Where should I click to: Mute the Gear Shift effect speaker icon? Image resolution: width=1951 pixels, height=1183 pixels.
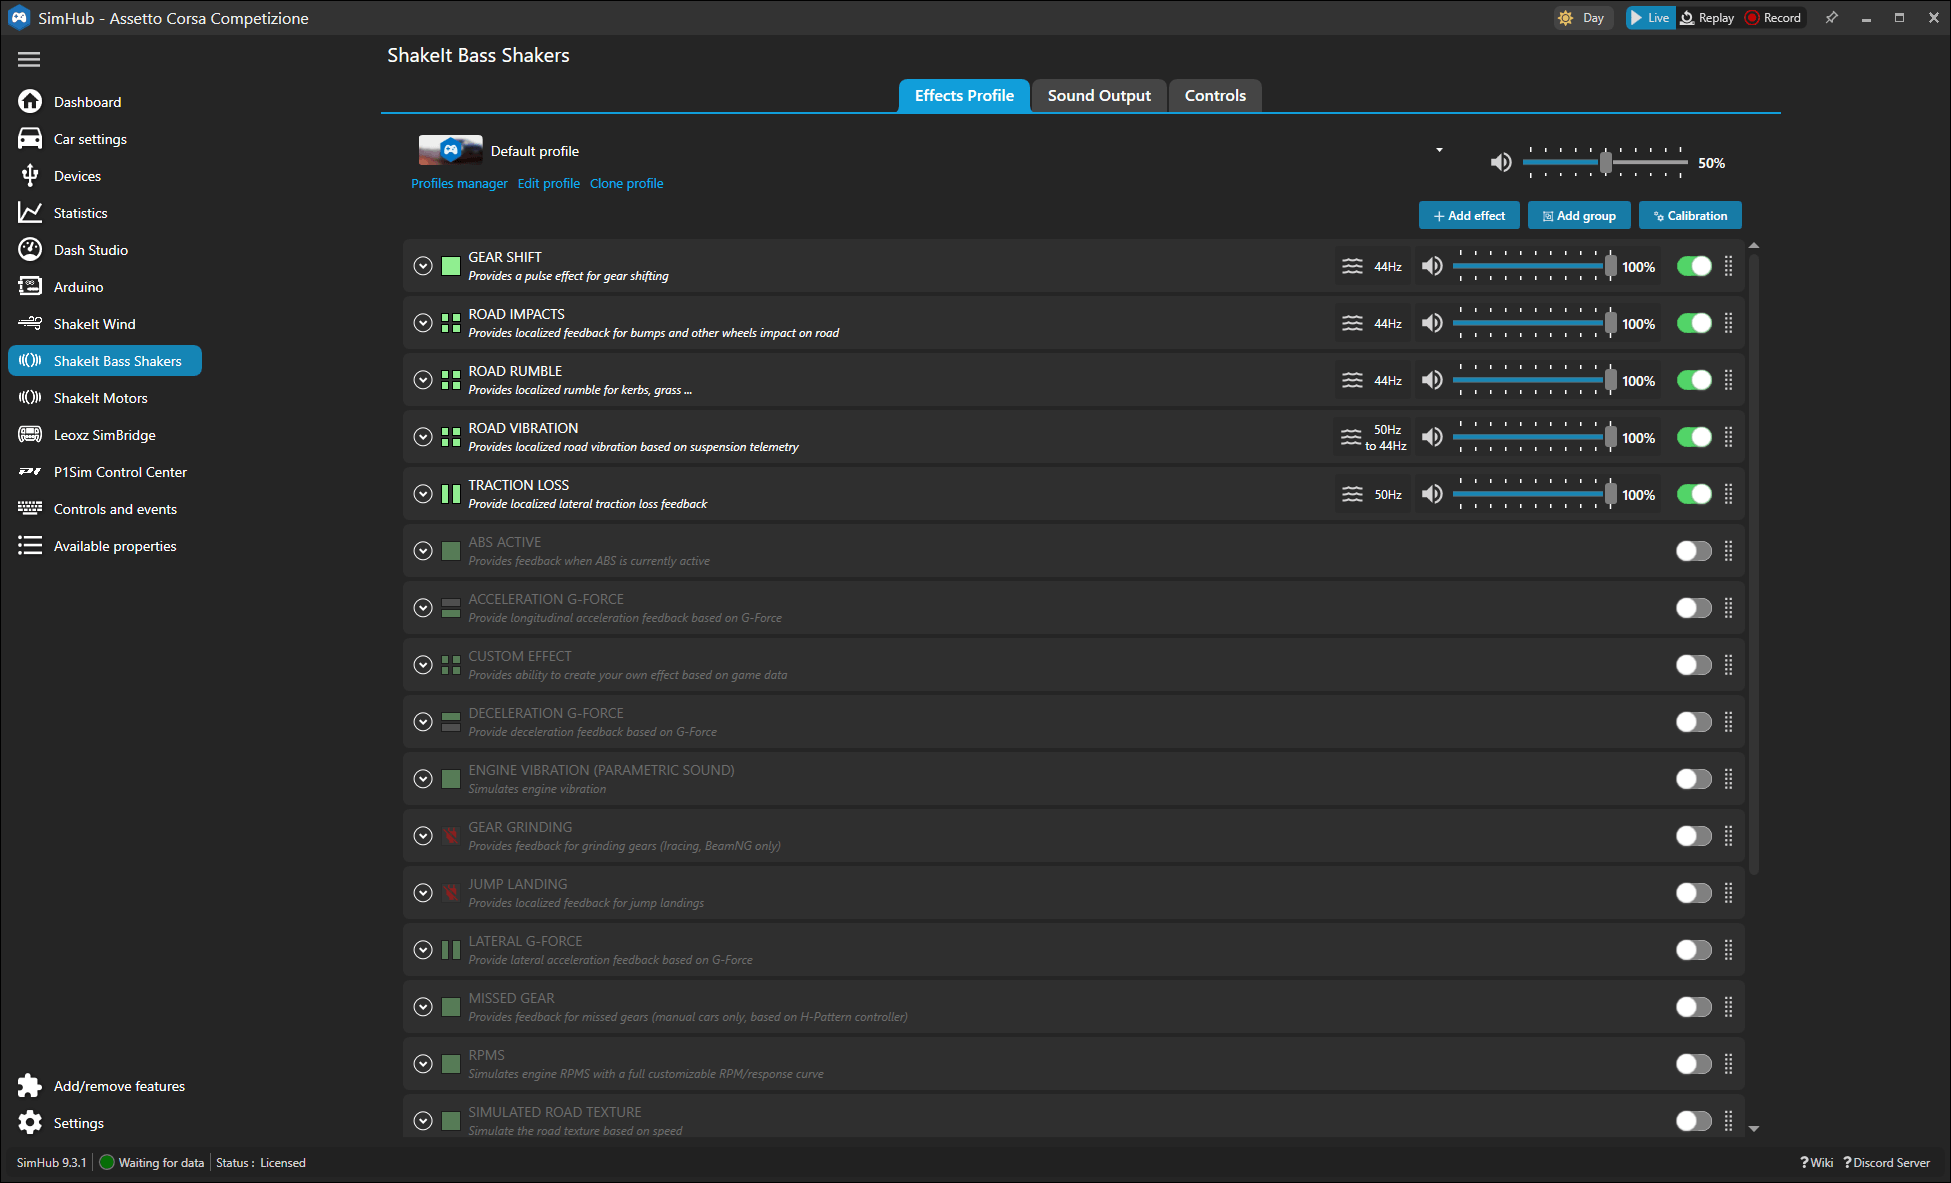pos(1432,266)
